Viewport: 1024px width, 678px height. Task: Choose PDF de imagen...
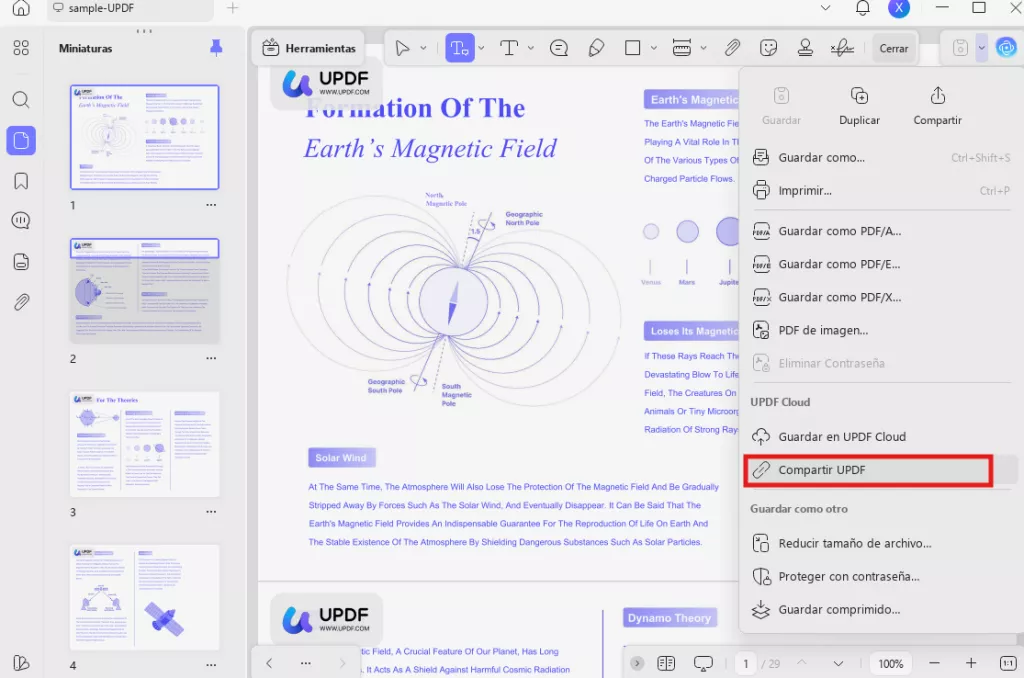[881, 331]
